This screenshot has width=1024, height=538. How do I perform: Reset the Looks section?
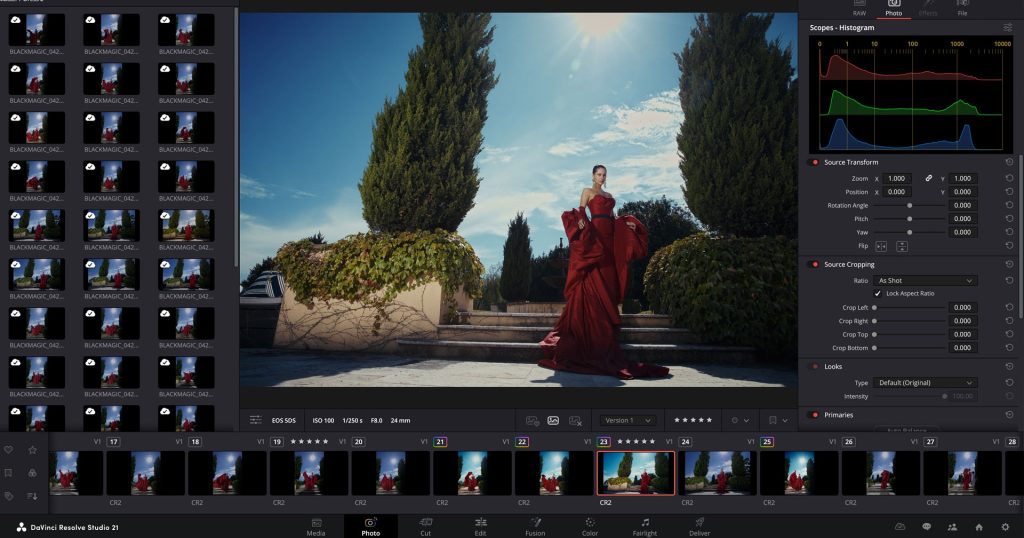click(x=1009, y=366)
